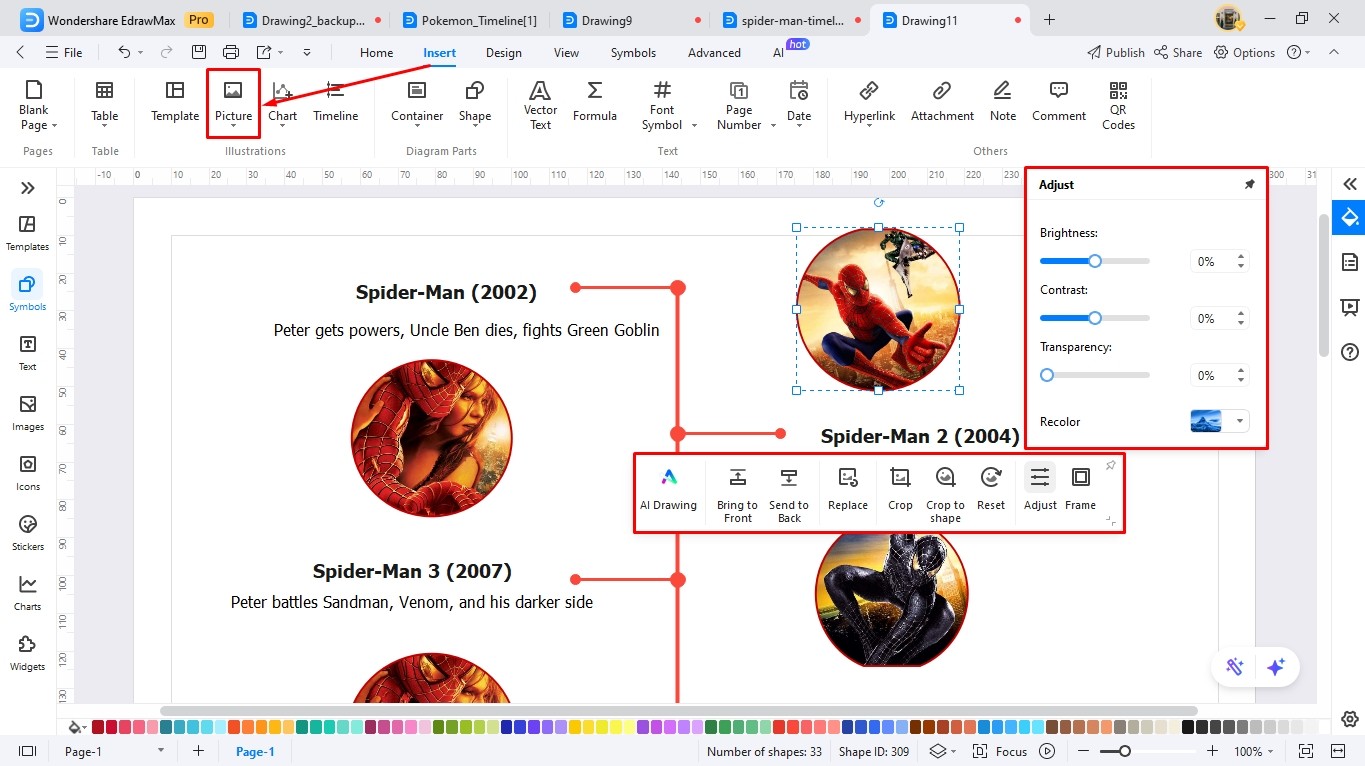1365x766 pixels.
Task: Open the View ribbon tab
Action: 566,53
